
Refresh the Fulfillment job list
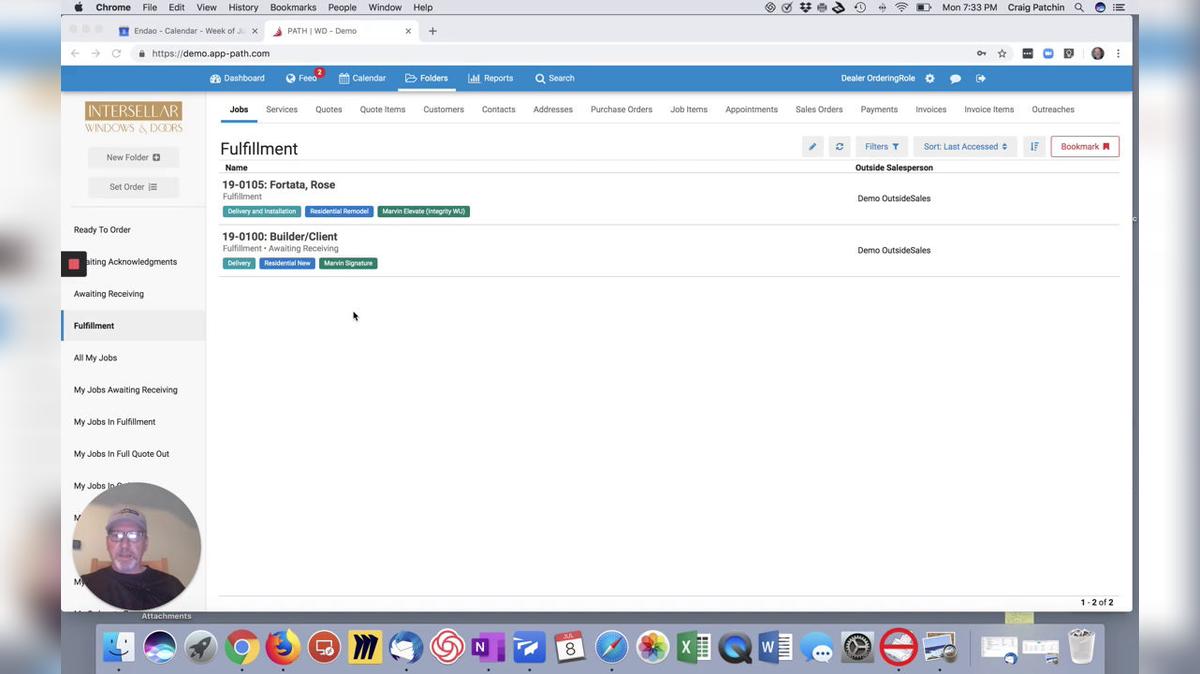coord(839,147)
